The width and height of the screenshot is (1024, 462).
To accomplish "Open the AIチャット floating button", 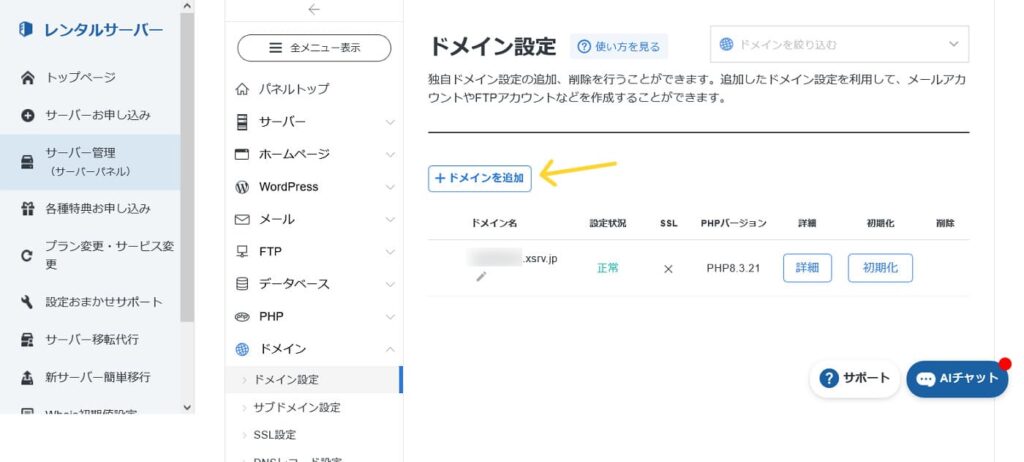I will (x=957, y=379).
